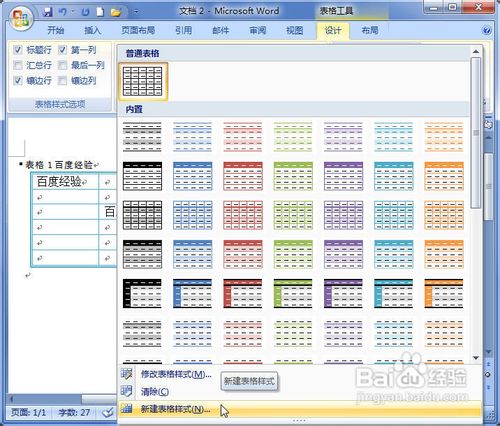Open the 审阅 Review tab
The width and height of the screenshot is (500, 426).
(258, 31)
